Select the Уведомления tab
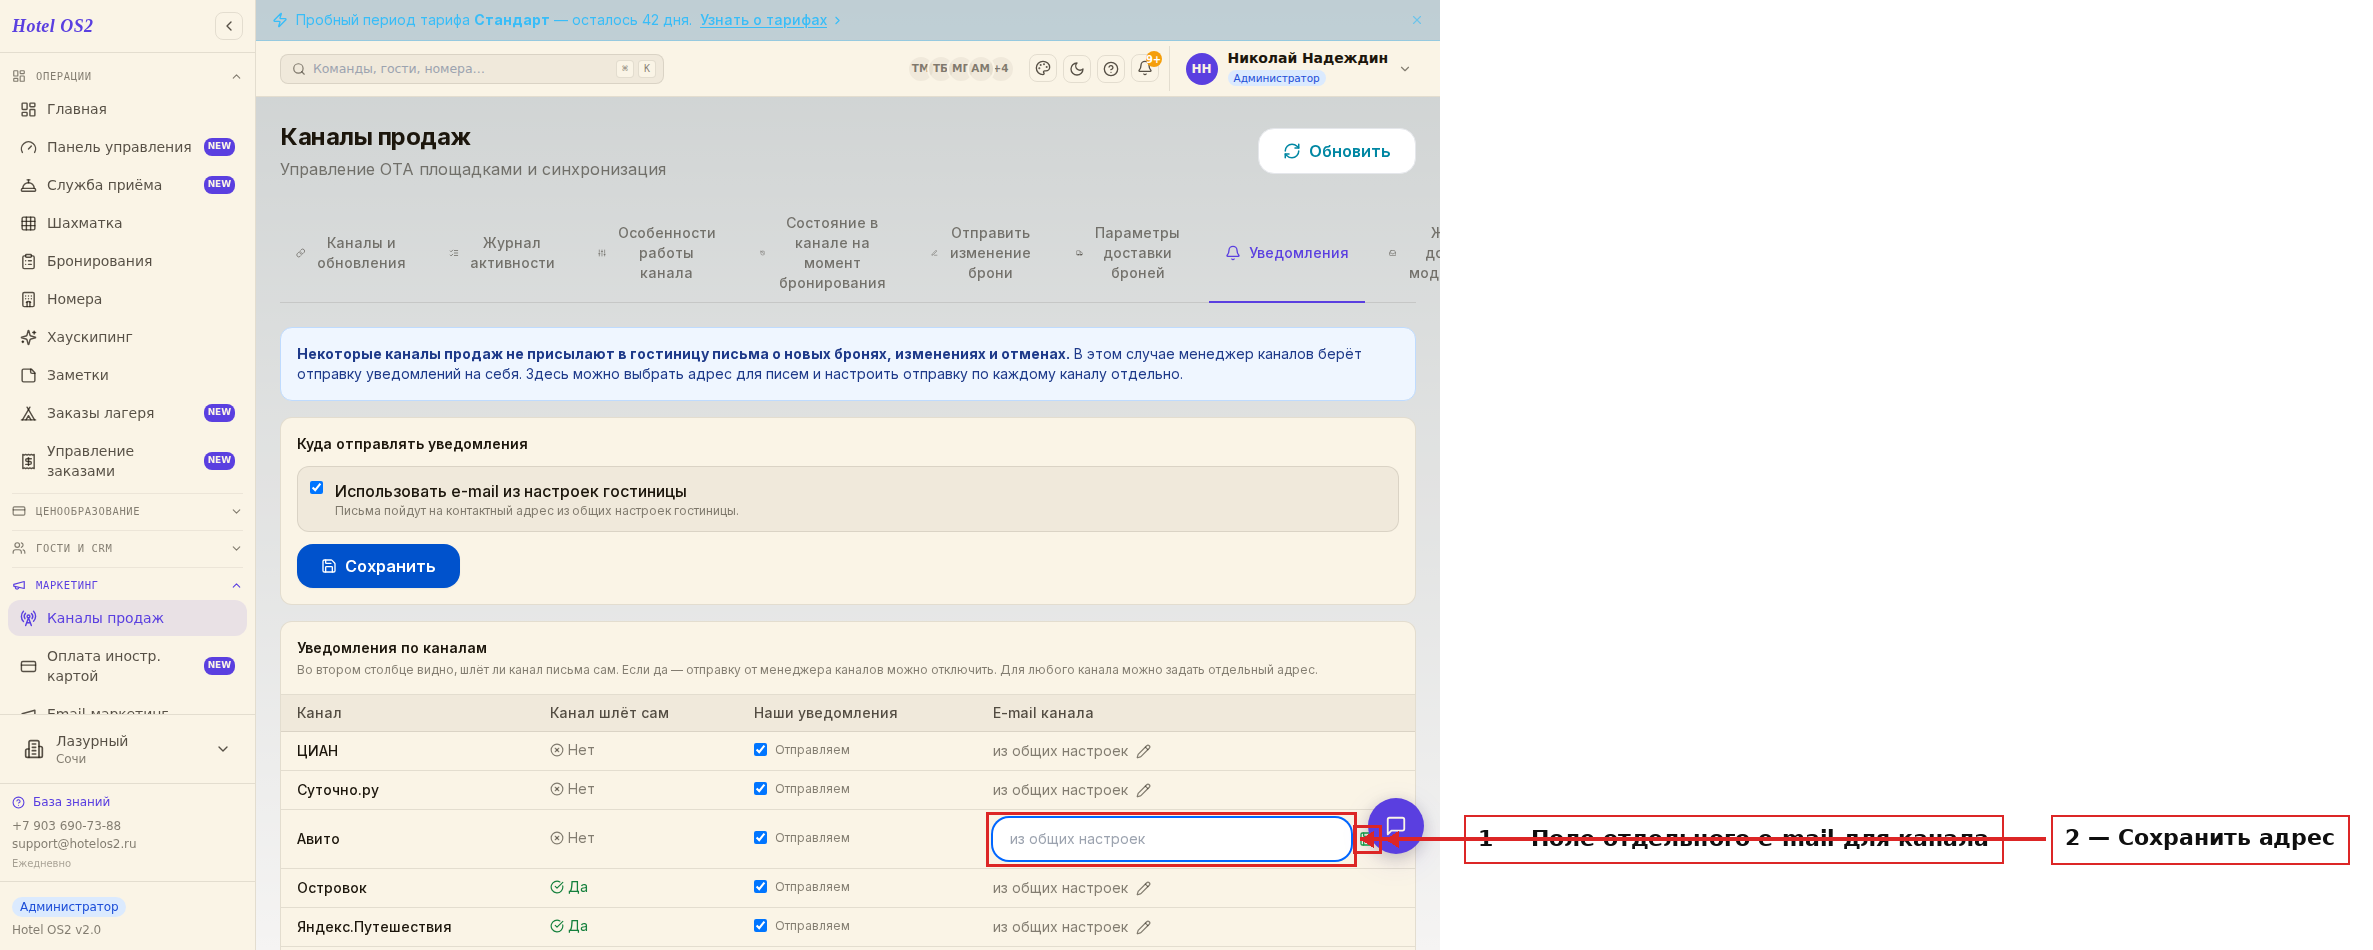The width and height of the screenshot is (2373, 950). tap(1287, 253)
